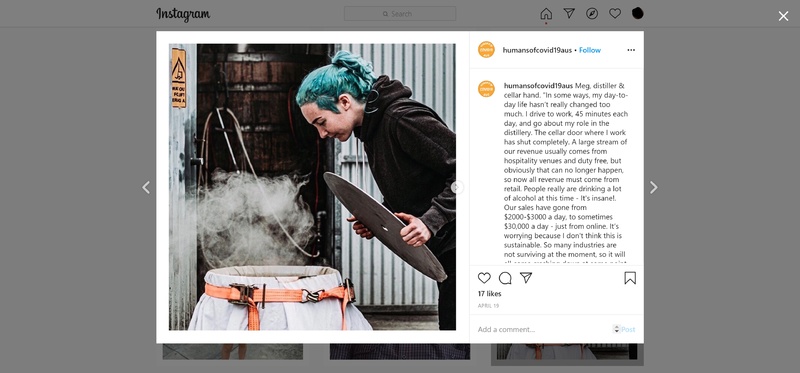Go to next post with right chevron
This screenshot has width=800, height=373.
pos(654,187)
